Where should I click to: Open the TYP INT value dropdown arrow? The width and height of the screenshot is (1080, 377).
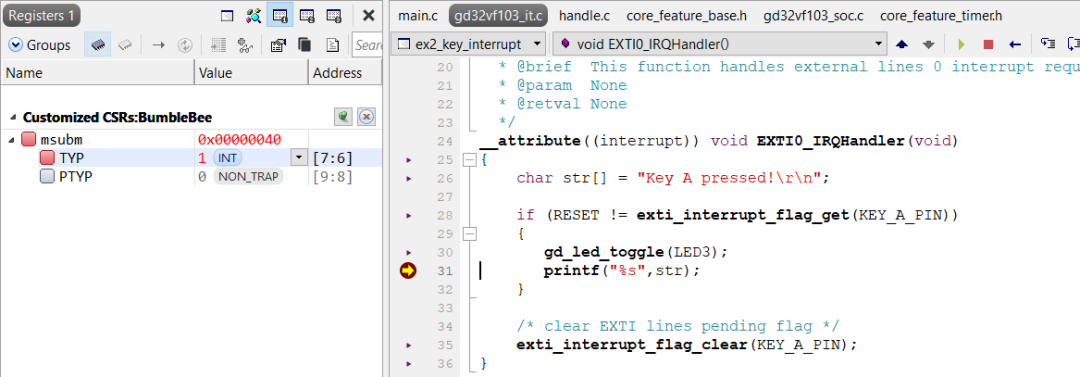point(298,158)
